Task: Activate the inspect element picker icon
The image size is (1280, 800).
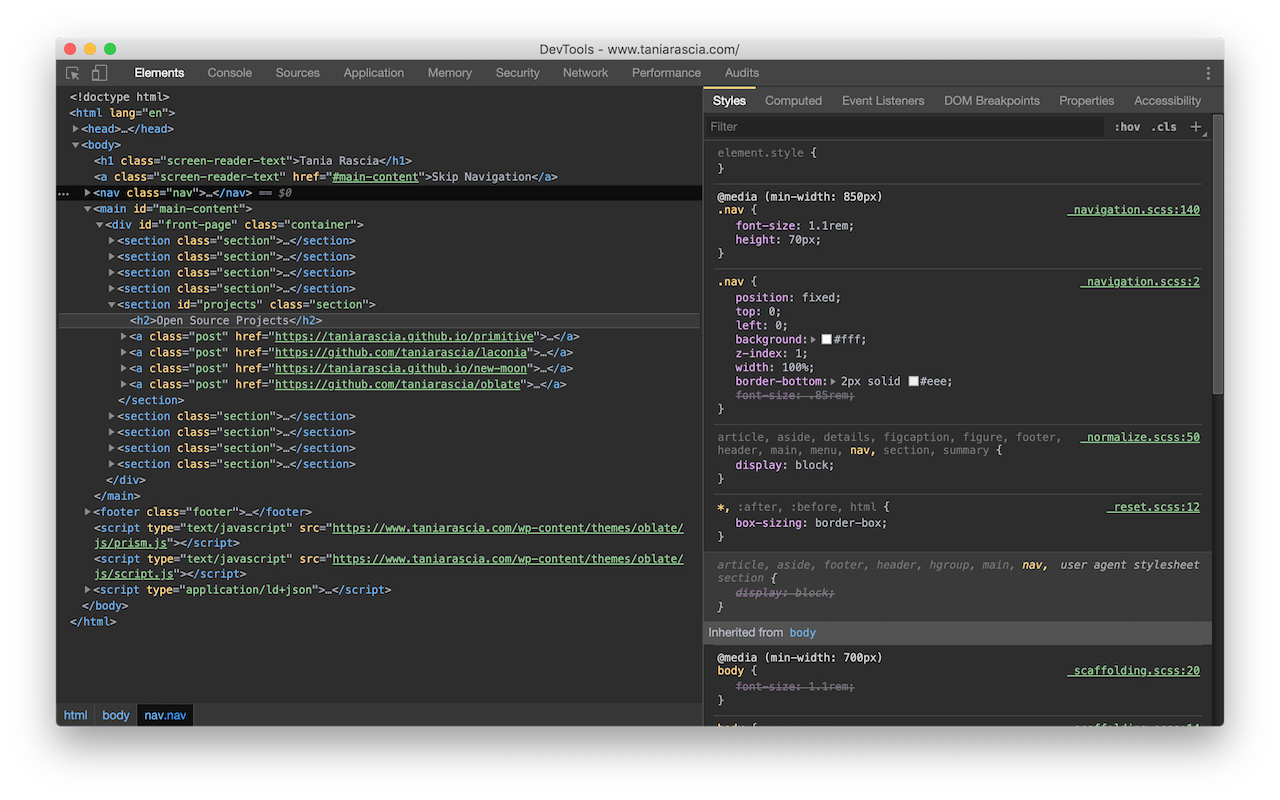Action: click(73, 73)
